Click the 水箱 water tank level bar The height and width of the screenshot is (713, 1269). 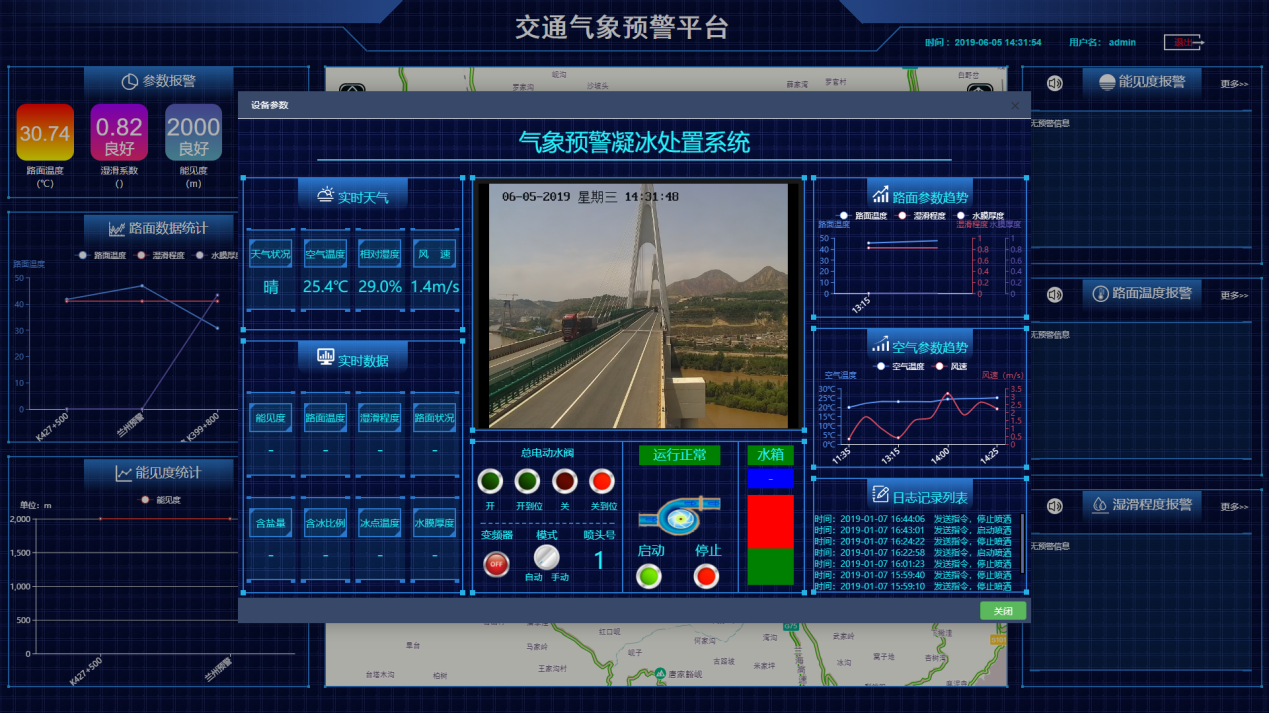coord(770,539)
